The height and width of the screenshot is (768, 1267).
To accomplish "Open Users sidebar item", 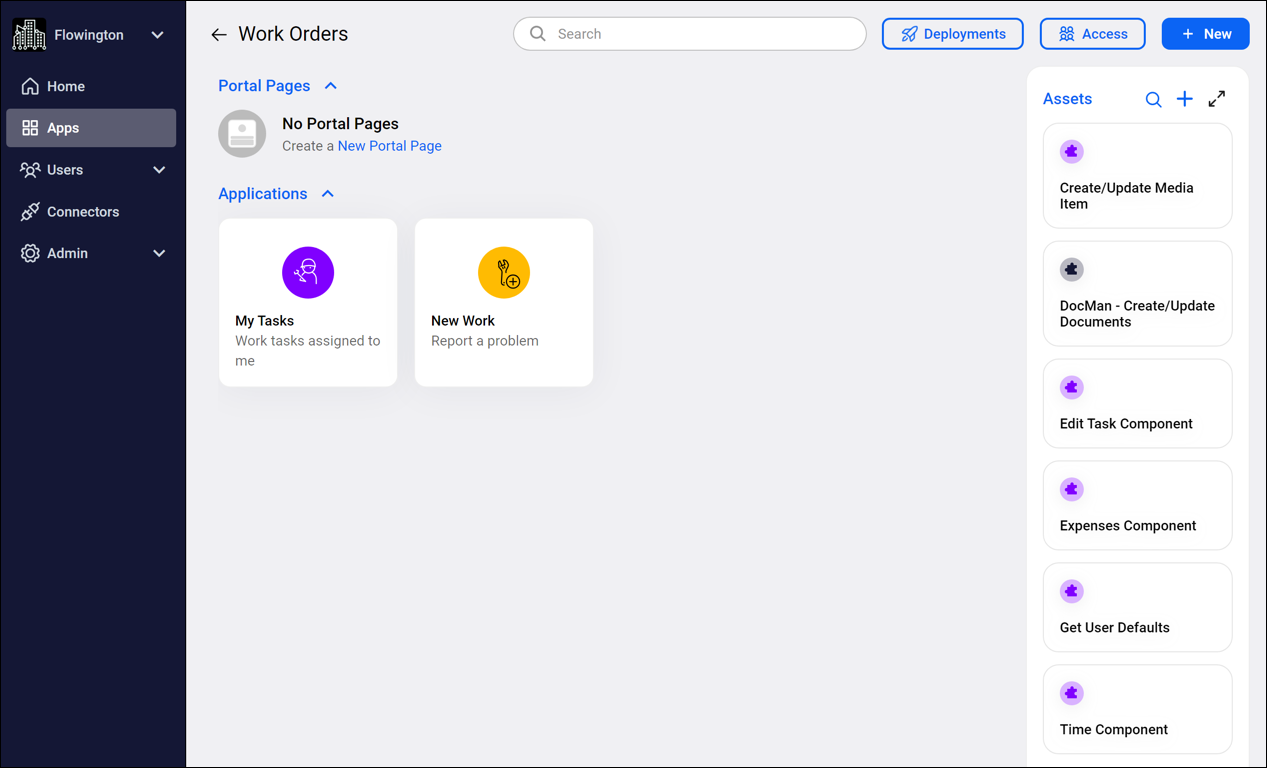I will (91, 170).
